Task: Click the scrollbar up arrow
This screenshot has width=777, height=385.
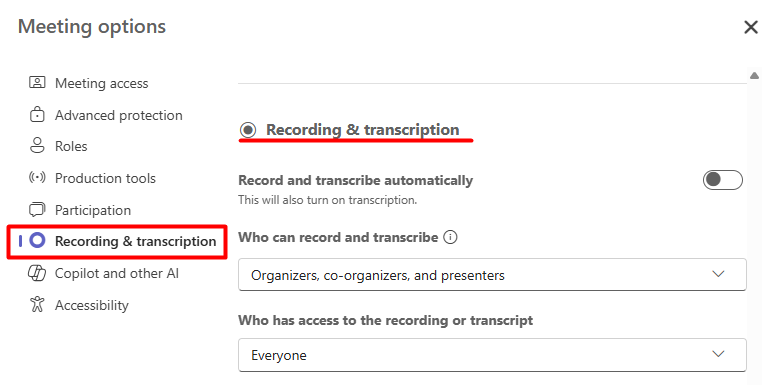Action: [754, 76]
